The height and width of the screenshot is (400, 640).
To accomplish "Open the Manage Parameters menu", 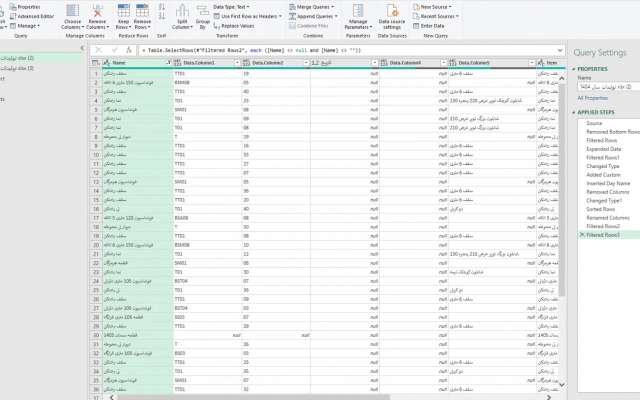I will (358, 17).
